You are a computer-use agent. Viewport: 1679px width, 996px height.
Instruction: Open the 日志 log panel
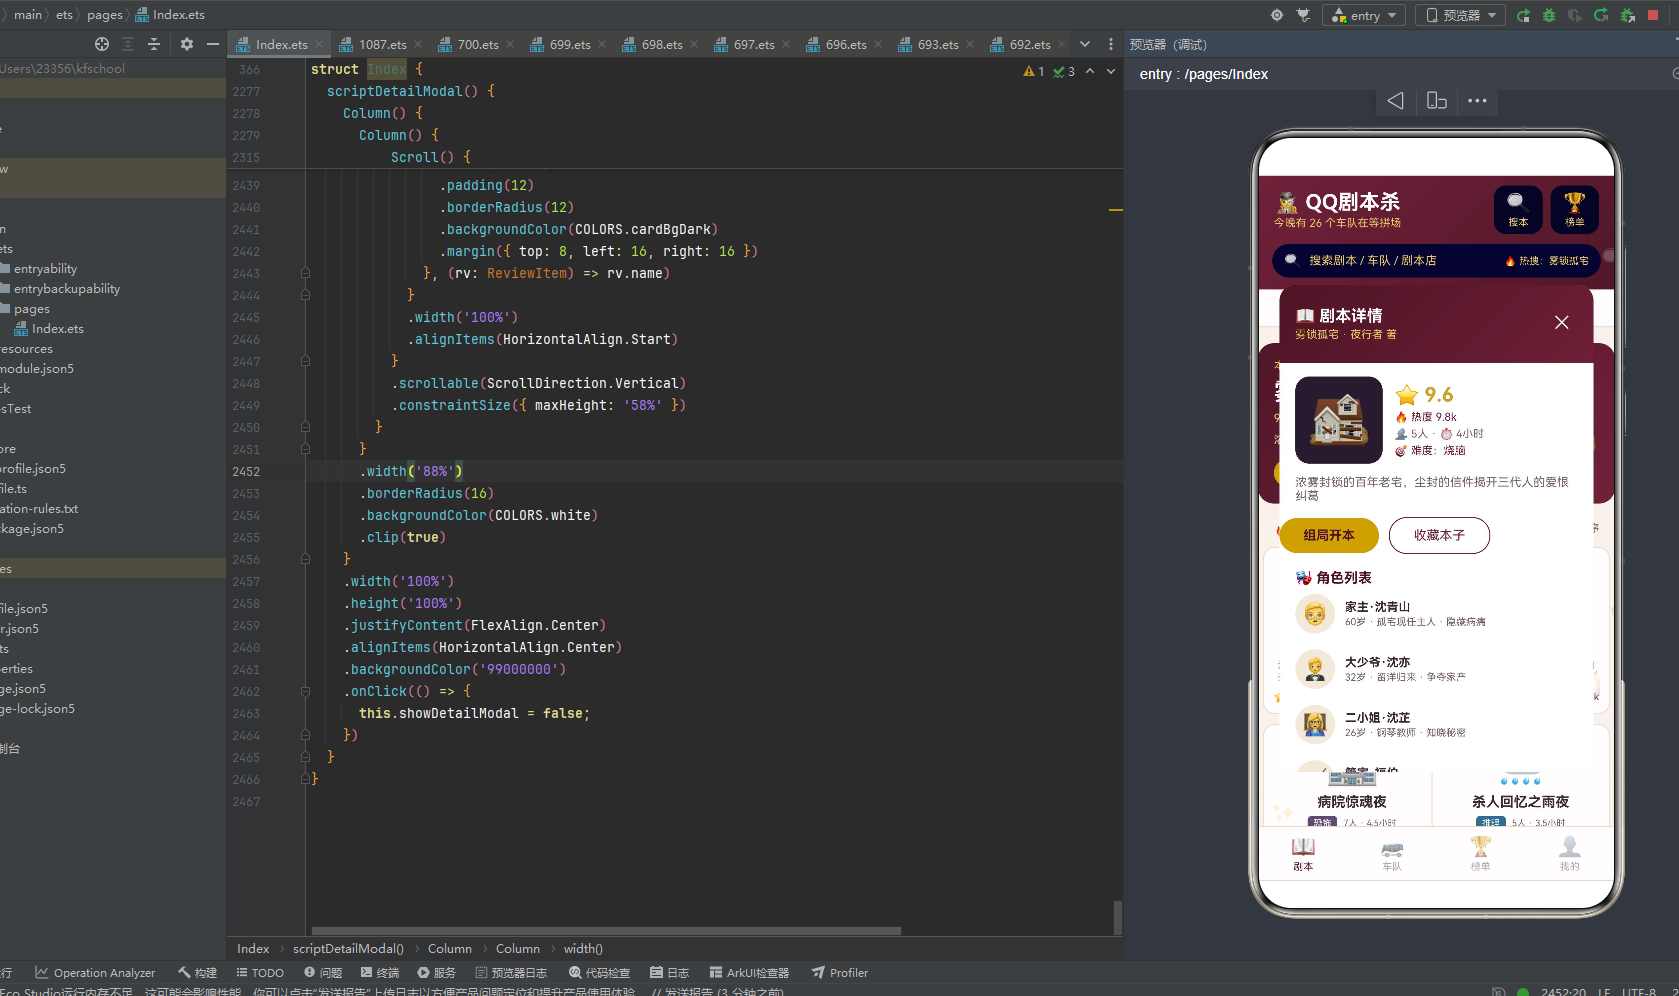[x=669, y=972]
